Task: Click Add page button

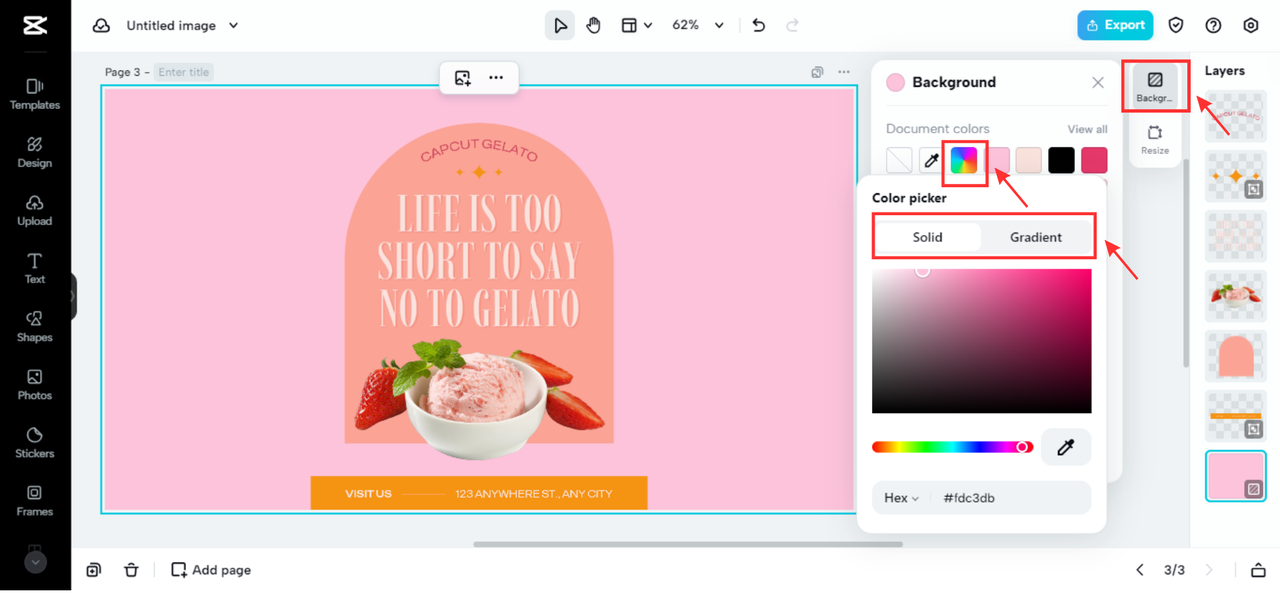Action: click(211, 570)
